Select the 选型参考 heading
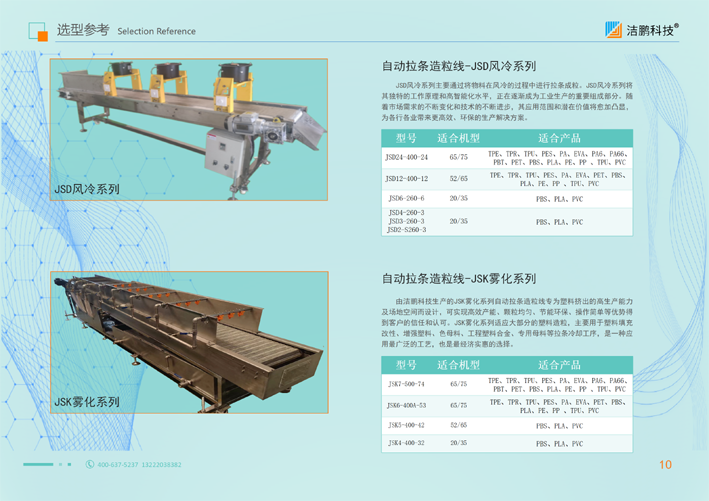709x501 pixels. pos(83,30)
